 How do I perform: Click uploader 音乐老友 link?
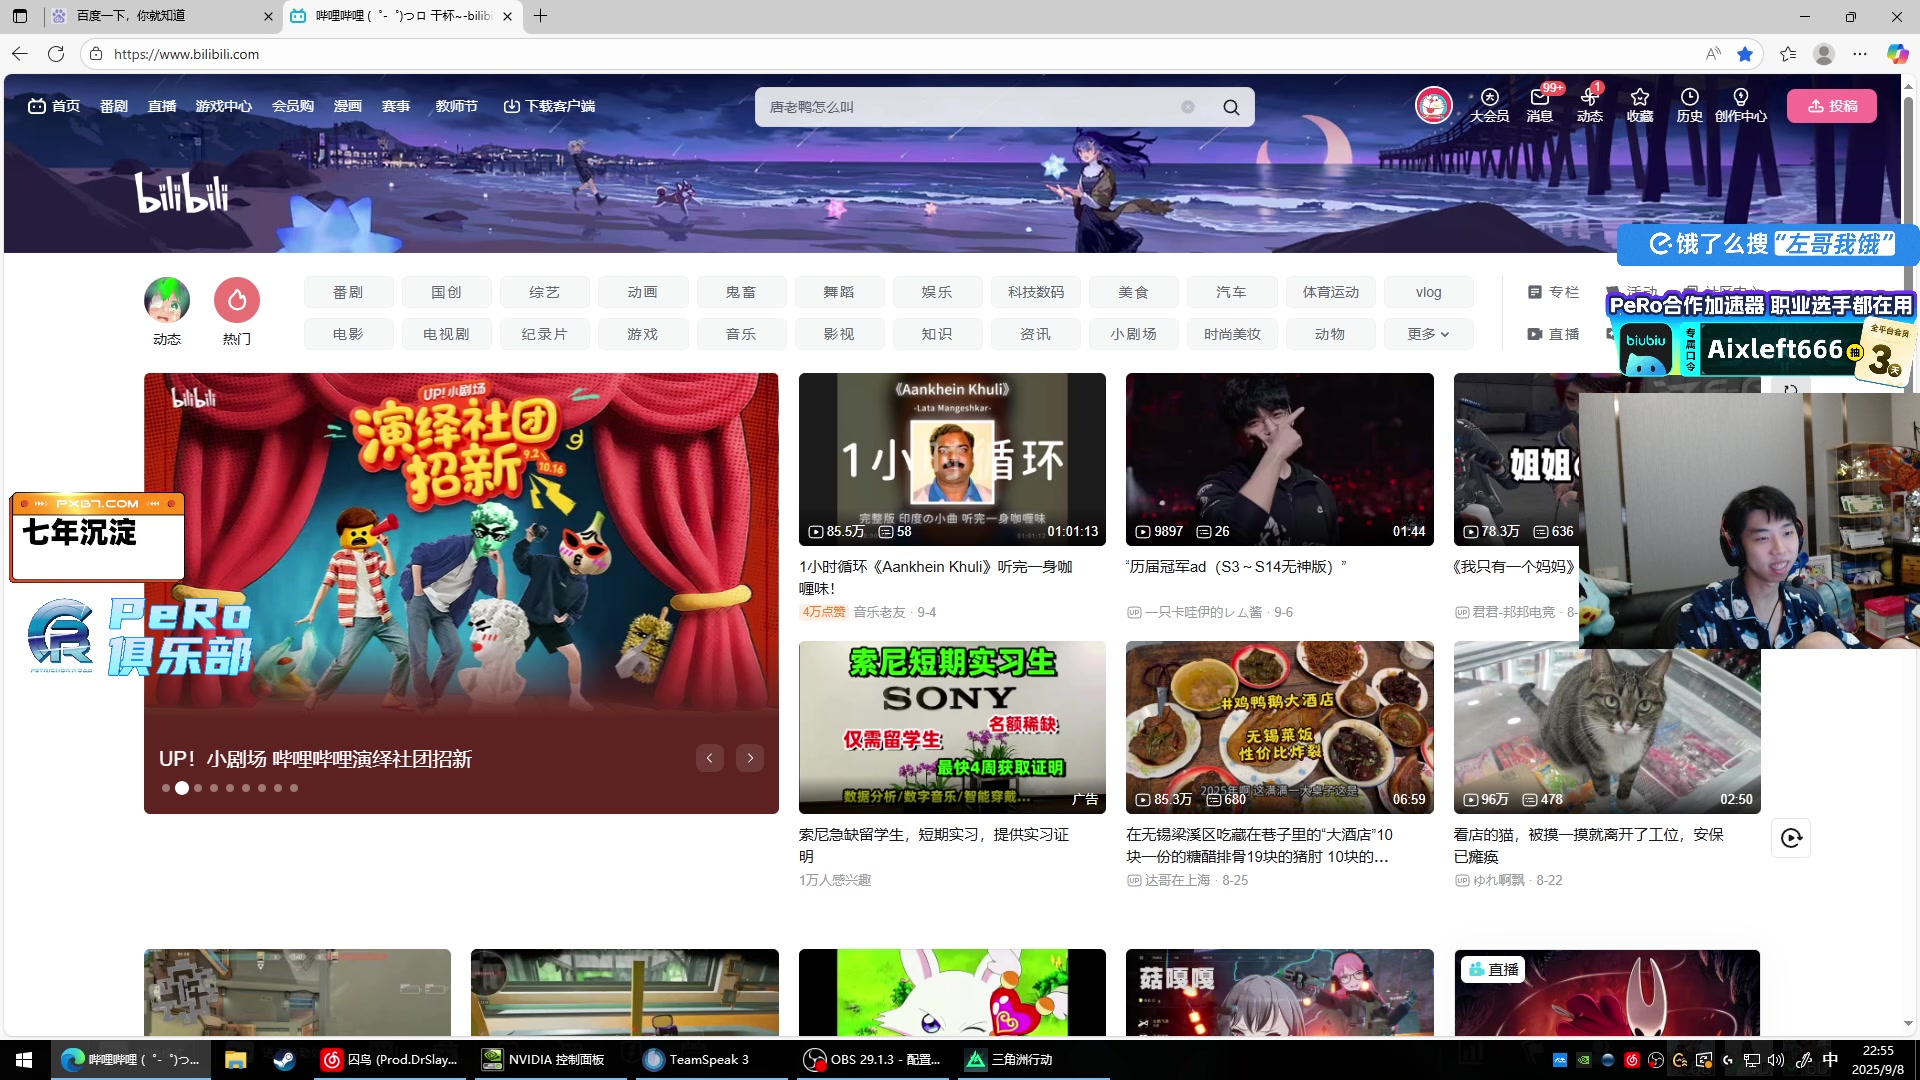coord(879,612)
